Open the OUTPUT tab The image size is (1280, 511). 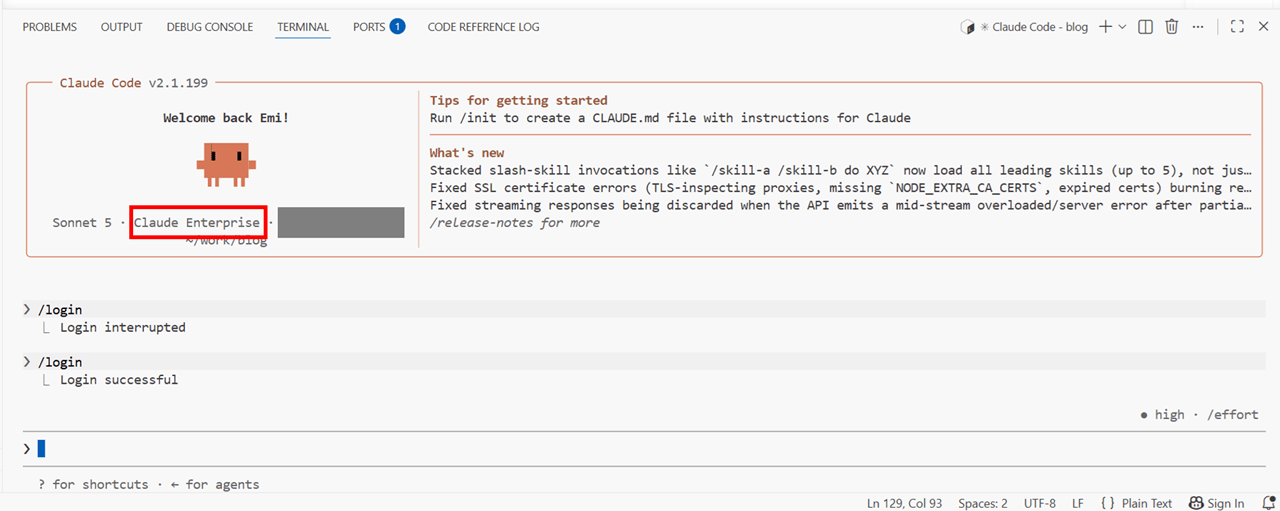[x=122, y=27]
